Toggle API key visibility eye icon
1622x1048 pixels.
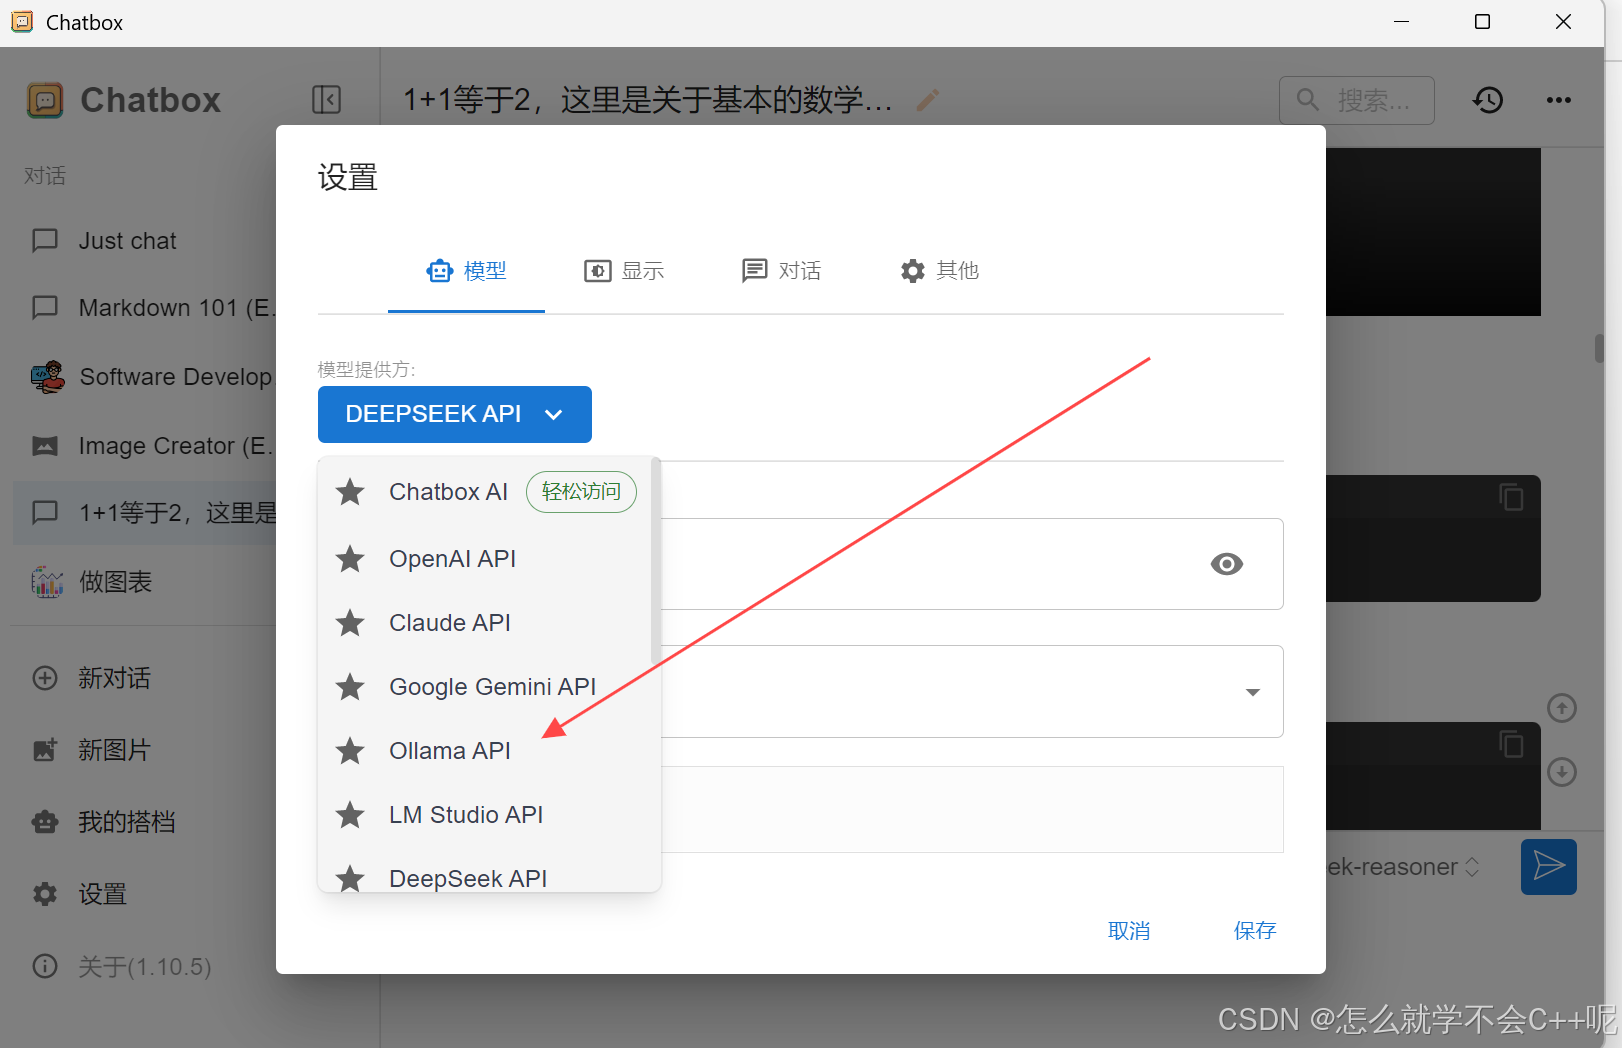click(1226, 564)
